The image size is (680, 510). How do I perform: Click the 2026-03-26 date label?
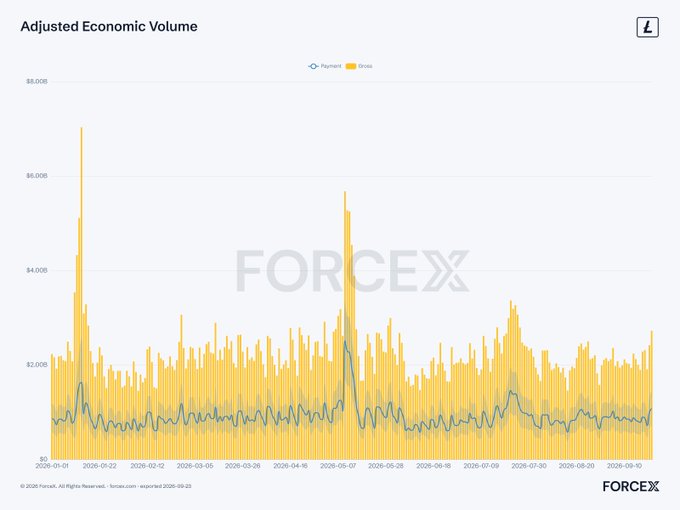pyautogui.click(x=243, y=466)
